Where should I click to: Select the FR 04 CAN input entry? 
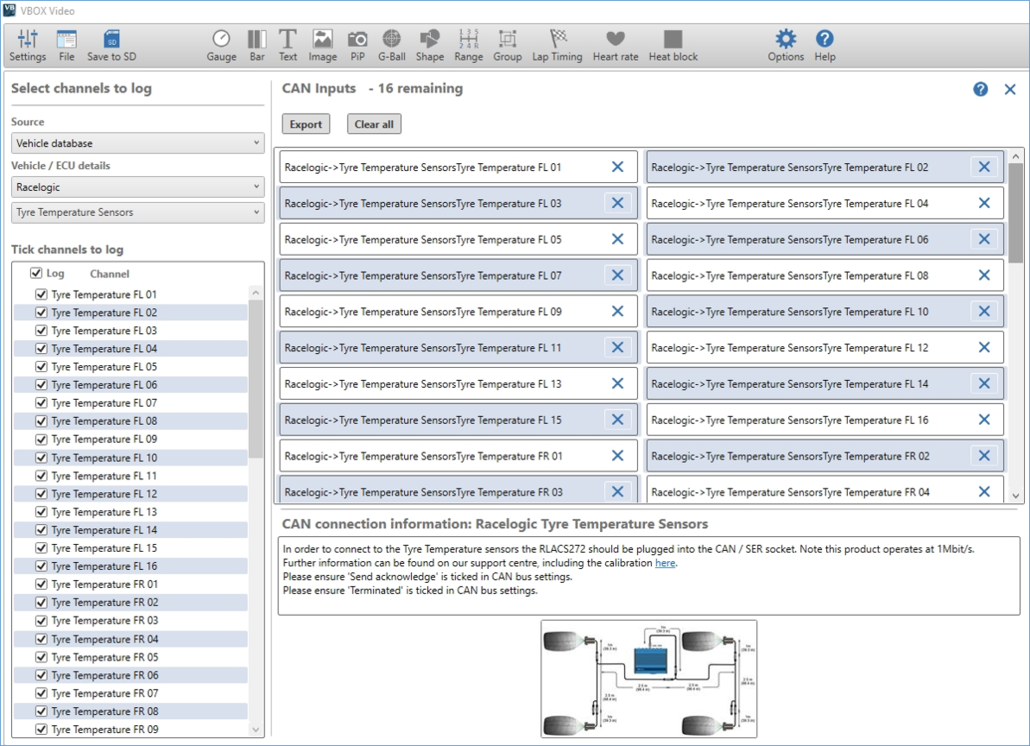(x=825, y=491)
